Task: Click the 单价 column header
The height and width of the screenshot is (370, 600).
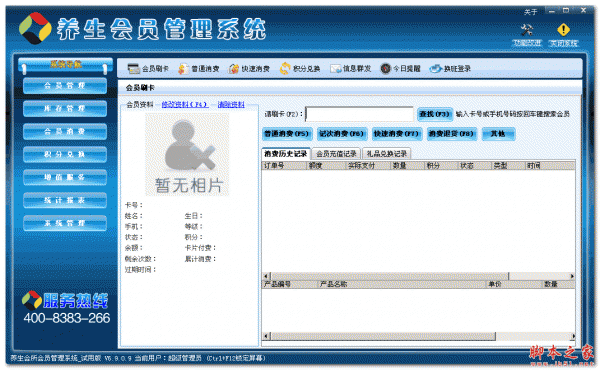Action: pos(514,284)
